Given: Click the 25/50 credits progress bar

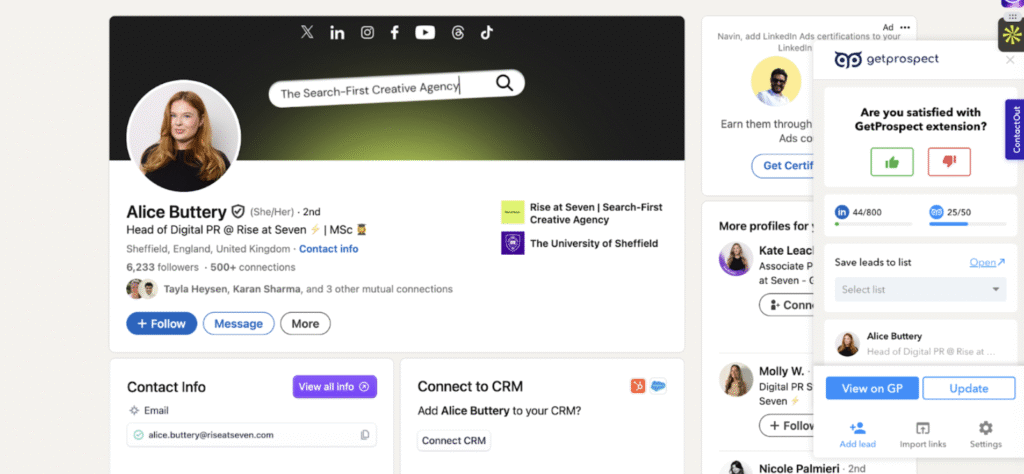Looking at the screenshot, I should (968, 224).
